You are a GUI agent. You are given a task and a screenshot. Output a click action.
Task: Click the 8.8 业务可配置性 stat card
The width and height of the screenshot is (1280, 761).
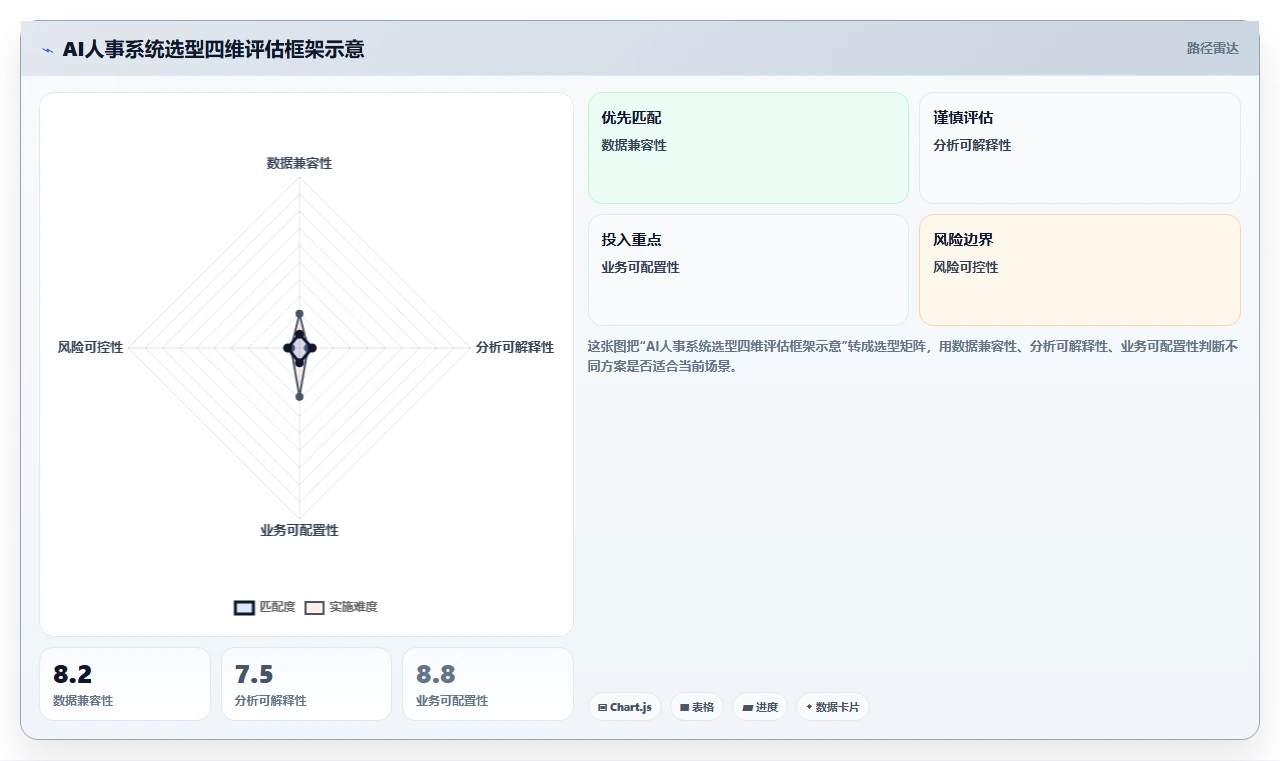click(x=488, y=684)
